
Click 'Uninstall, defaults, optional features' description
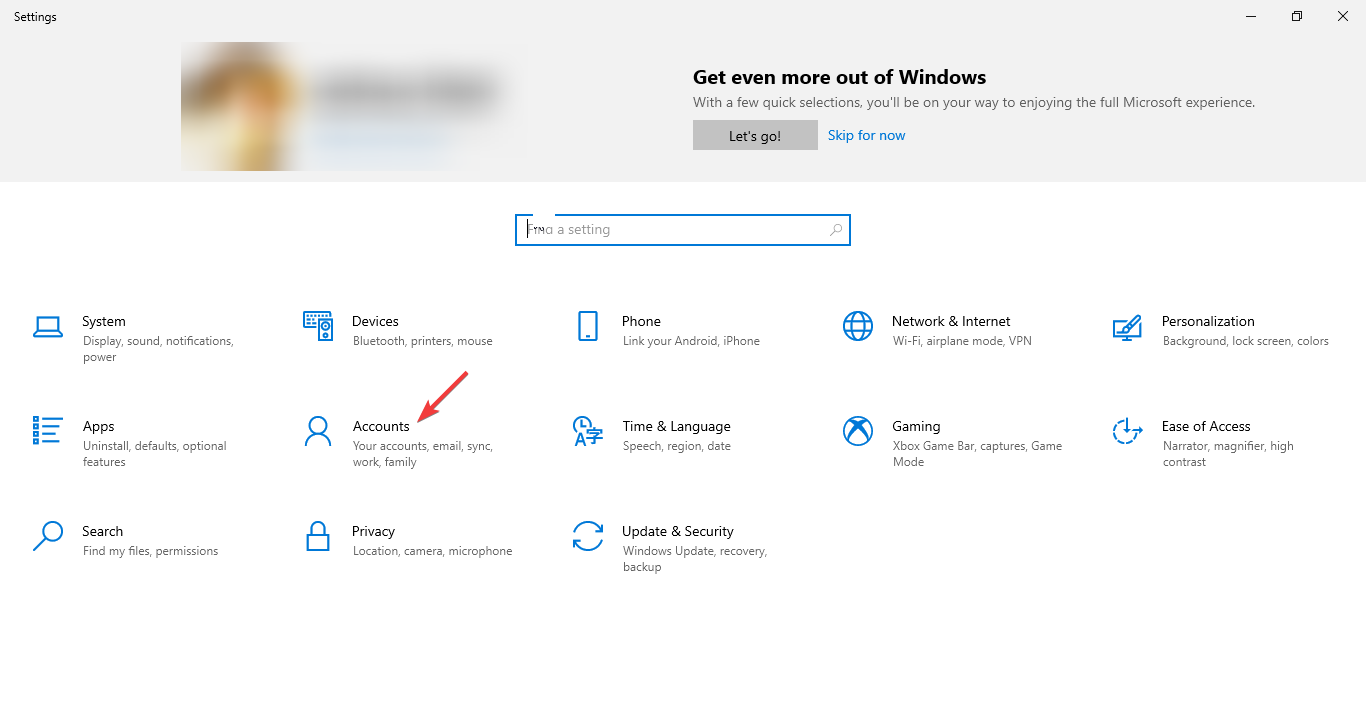(155, 454)
